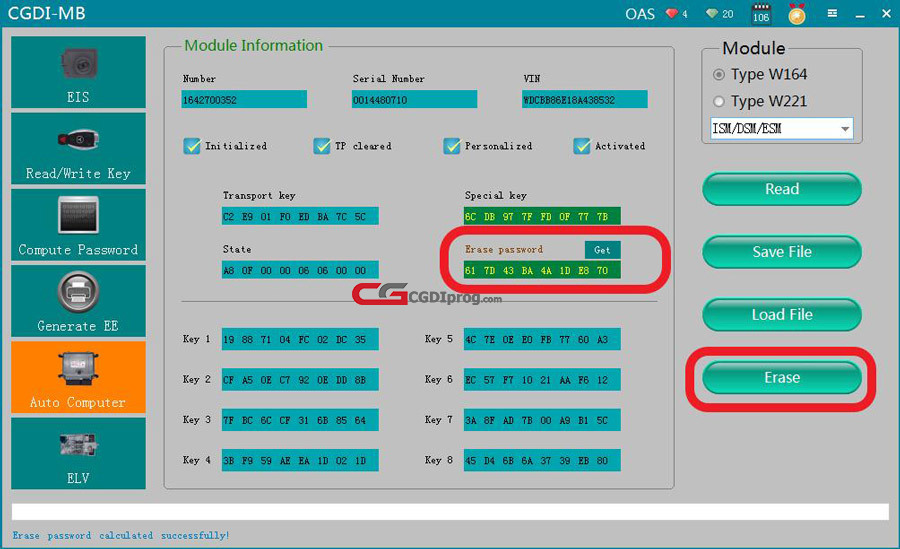Open the ISM/DSM/ESM module dropdown

pyautogui.click(x=782, y=129)
